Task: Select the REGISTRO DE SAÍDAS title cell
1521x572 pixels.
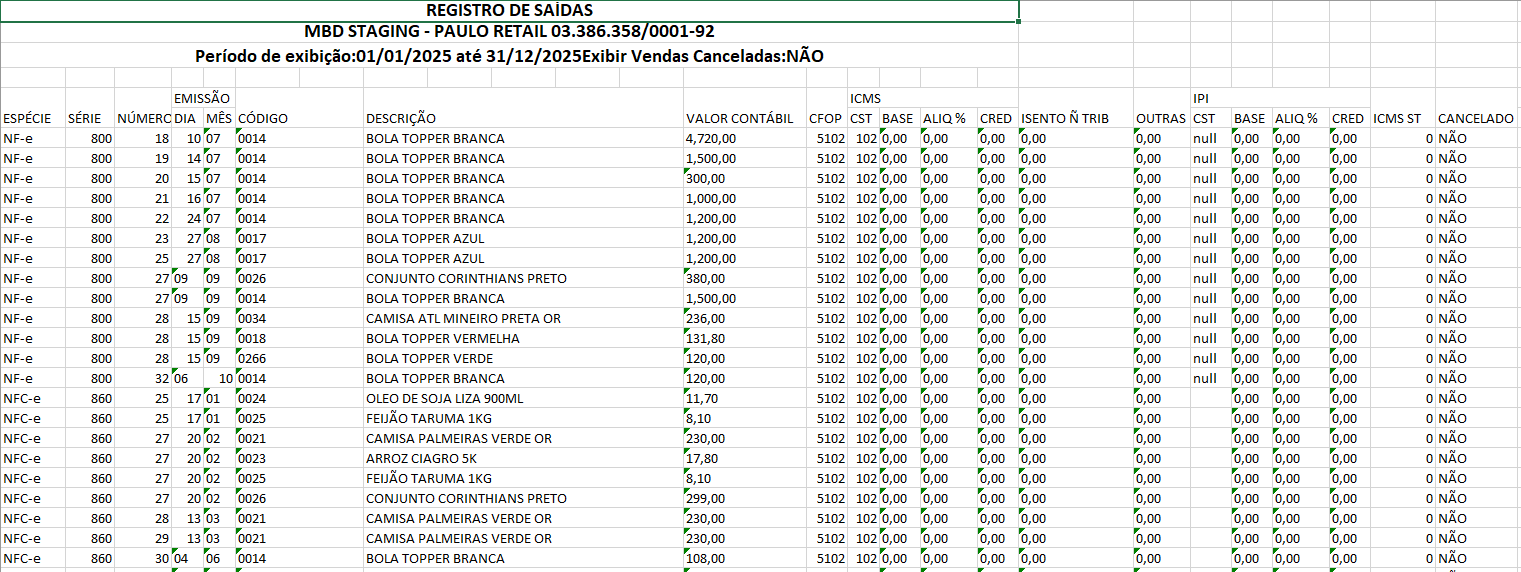Action: coord(509,11)
